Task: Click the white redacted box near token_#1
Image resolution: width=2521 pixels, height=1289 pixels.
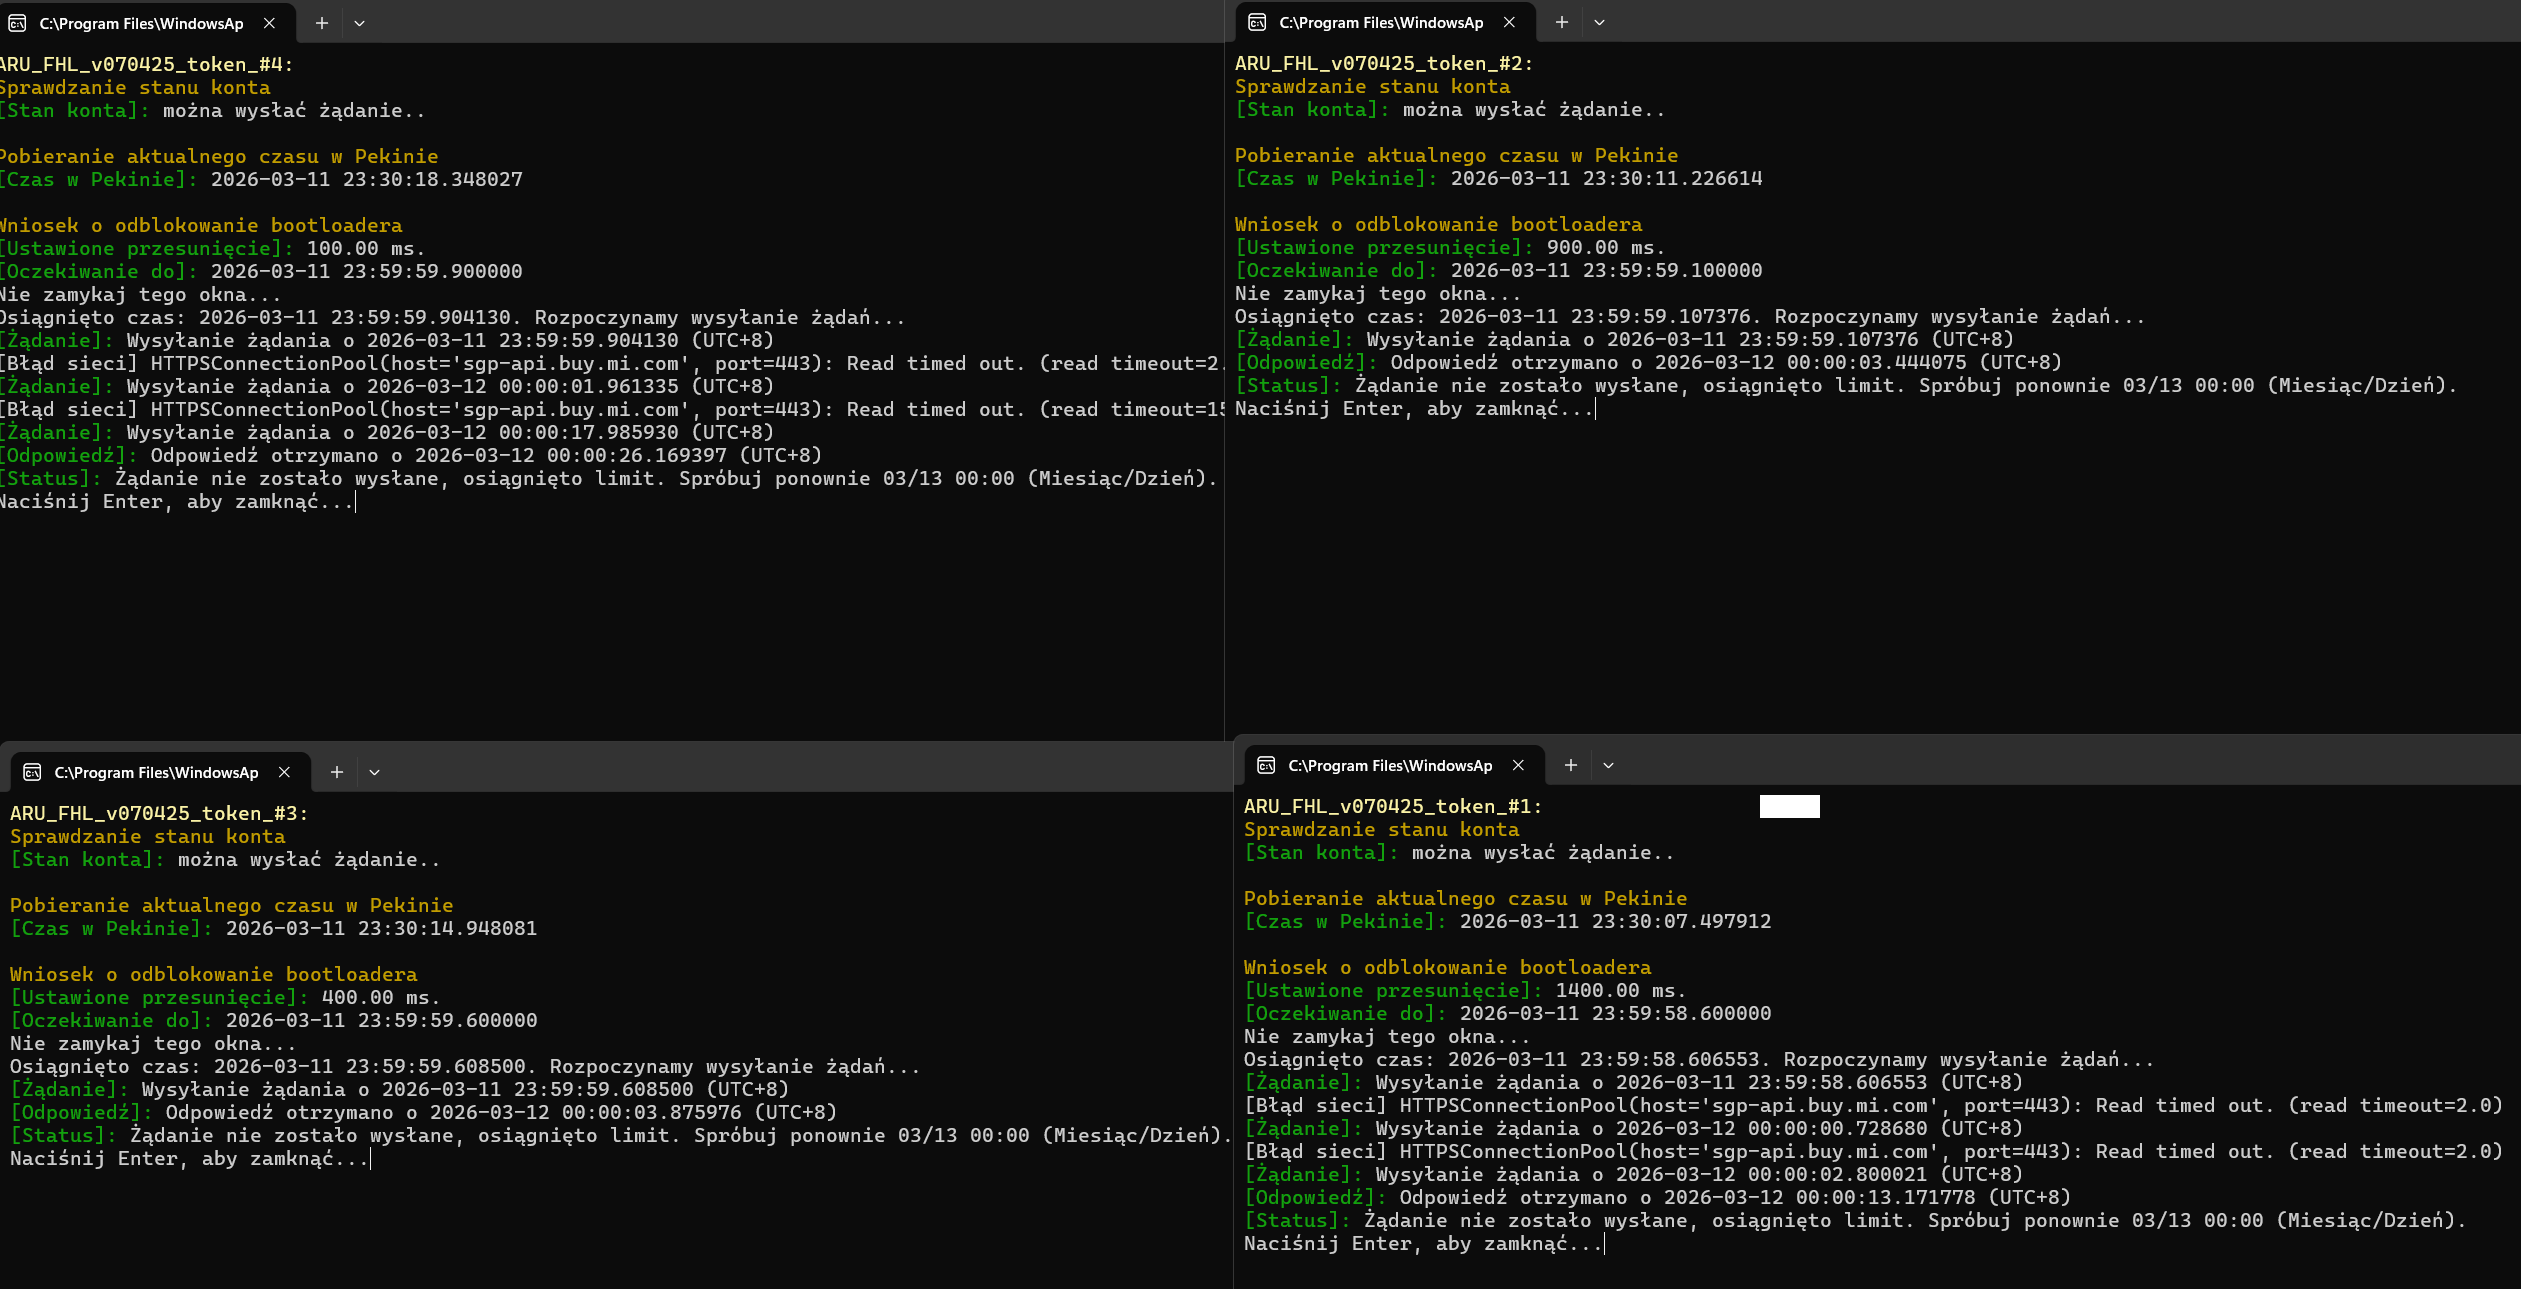Action: [1789, 806]
